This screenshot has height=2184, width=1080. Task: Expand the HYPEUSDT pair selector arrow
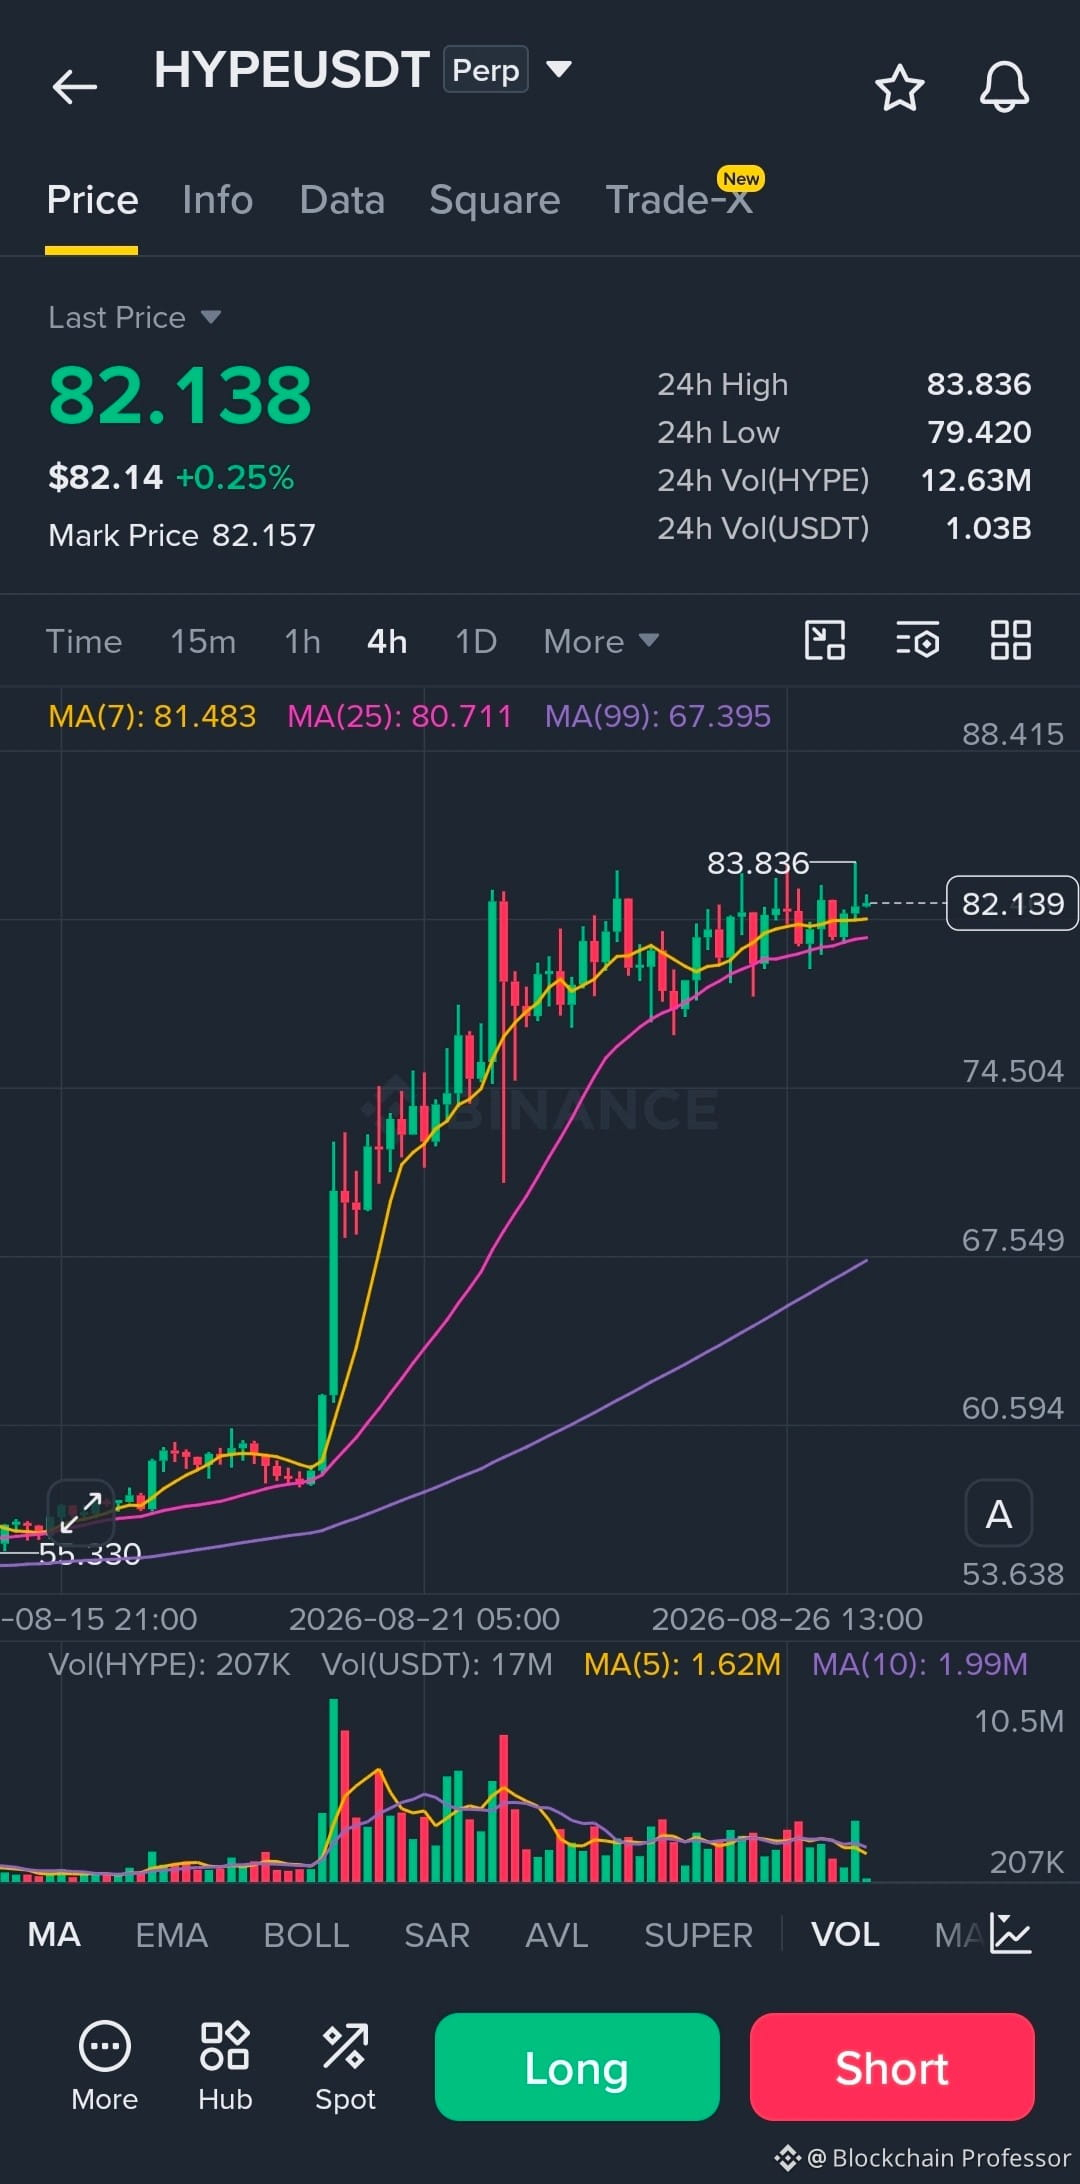pyautogui.click(x=559, y=69)
